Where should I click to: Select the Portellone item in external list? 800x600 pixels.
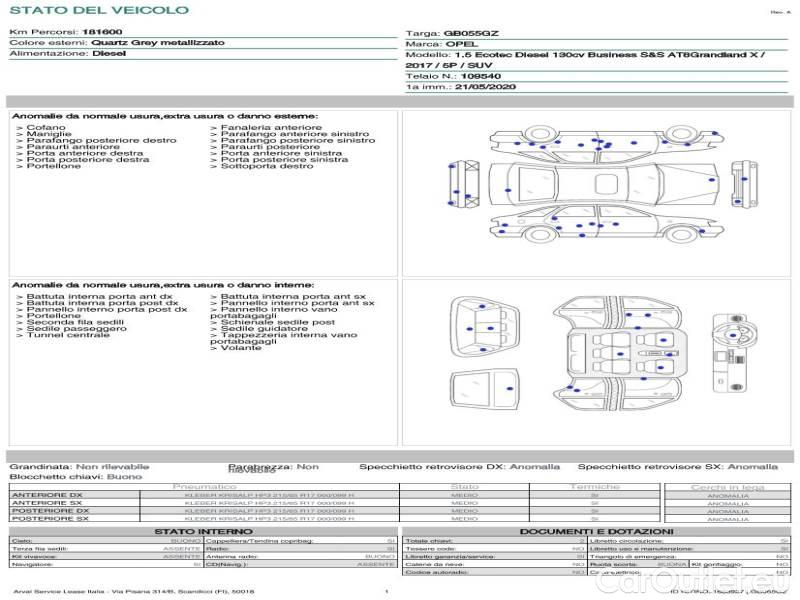click(x=48, y=166)
